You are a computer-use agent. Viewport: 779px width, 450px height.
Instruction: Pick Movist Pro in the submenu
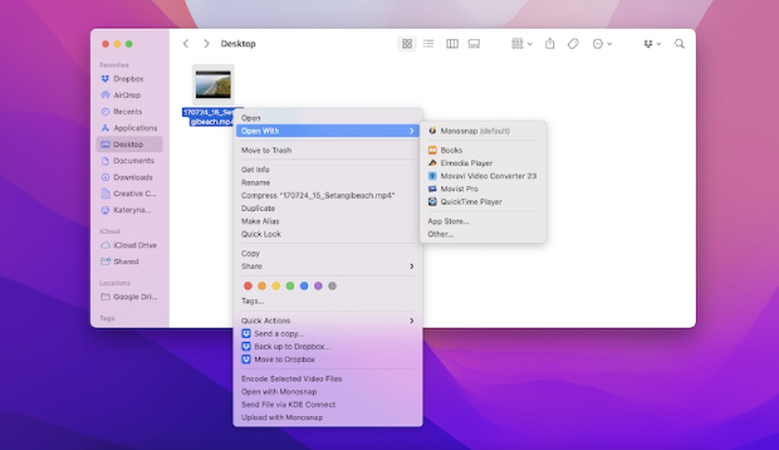(458, 188)
